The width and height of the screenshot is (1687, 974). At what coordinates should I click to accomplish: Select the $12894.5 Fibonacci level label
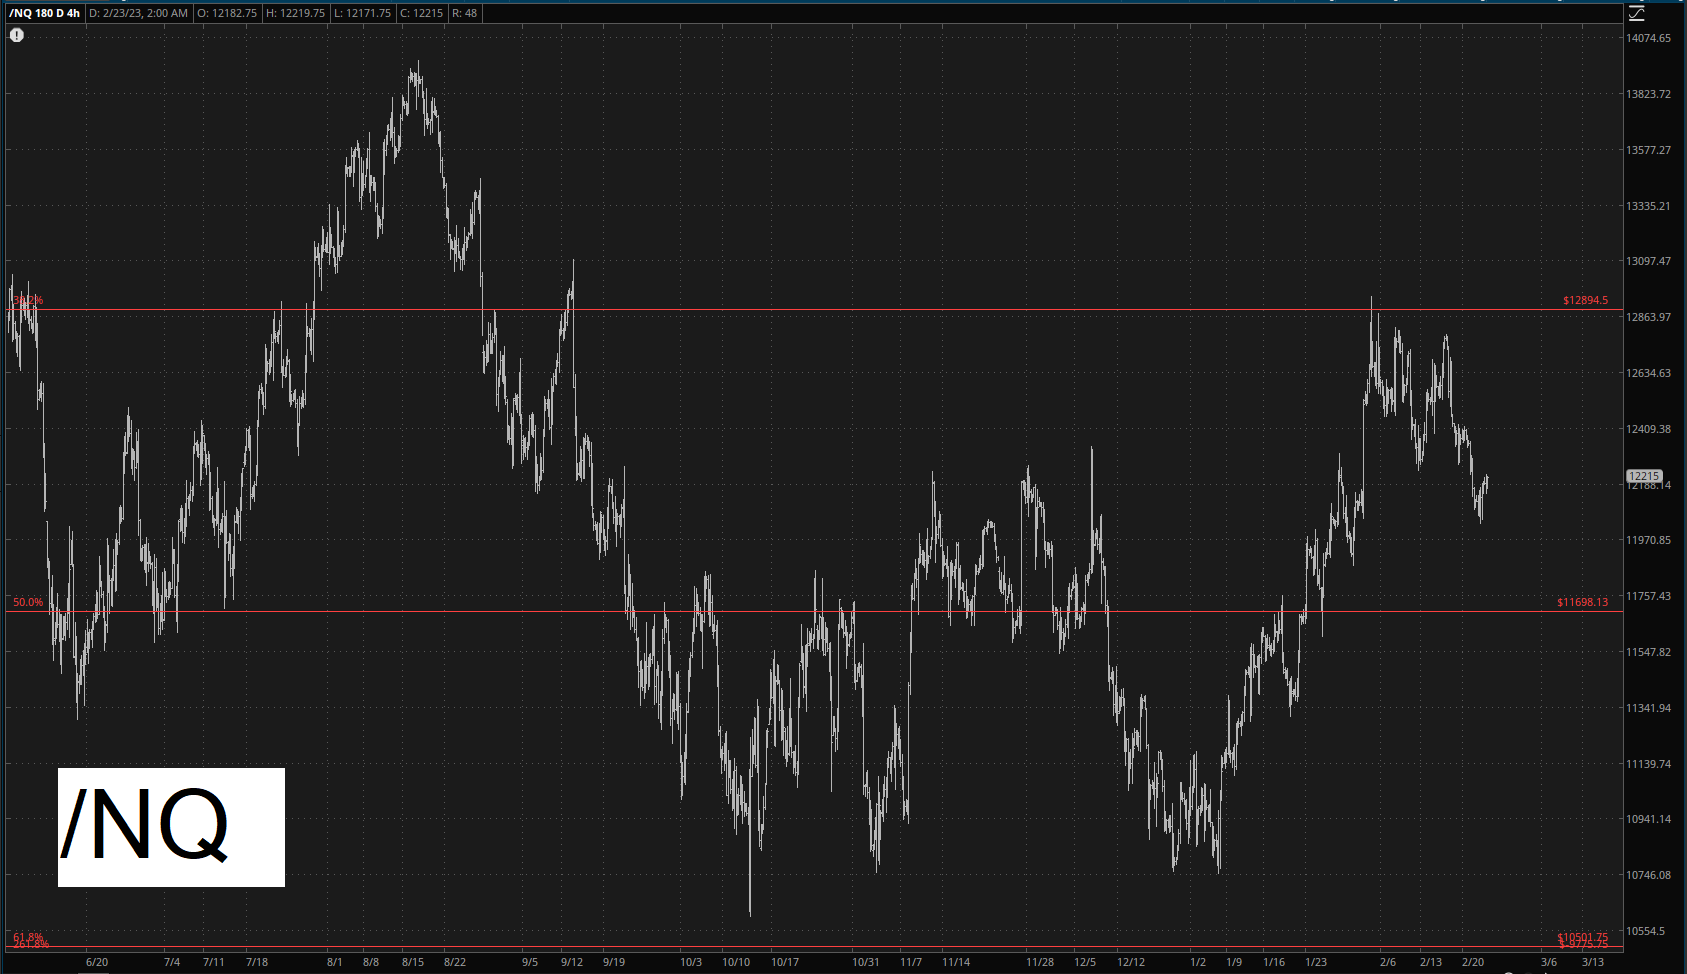coord(1585,300)
